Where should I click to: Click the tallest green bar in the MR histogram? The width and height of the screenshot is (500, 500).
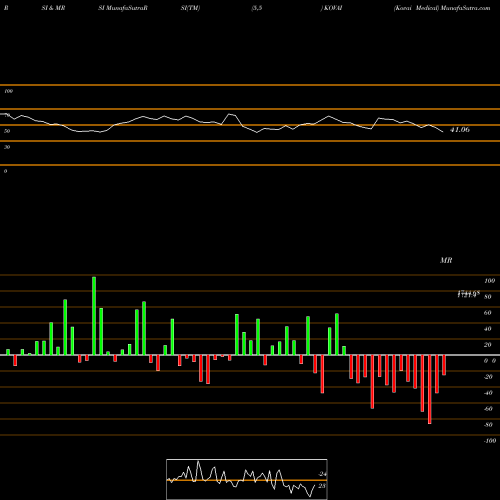[94, 316]
